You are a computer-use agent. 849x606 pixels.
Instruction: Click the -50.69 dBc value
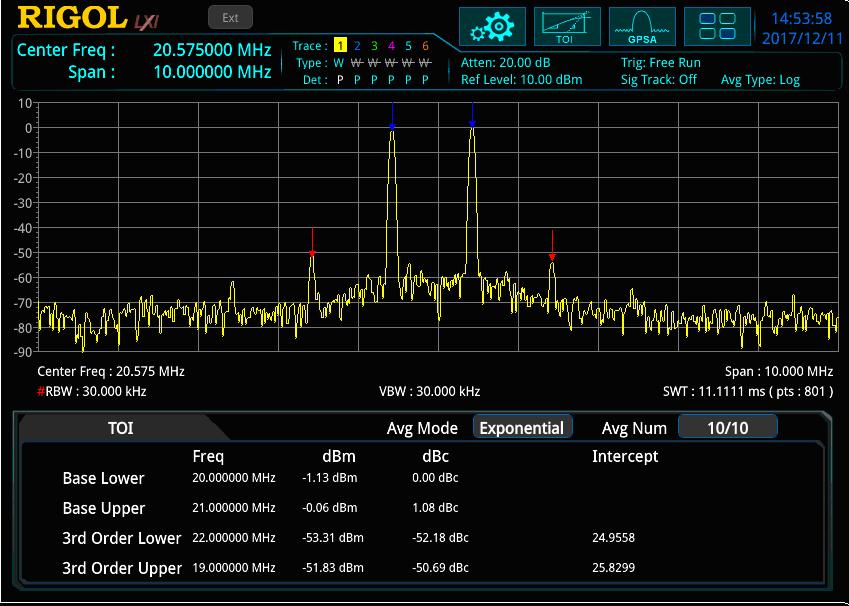click(x=440, y=568)
